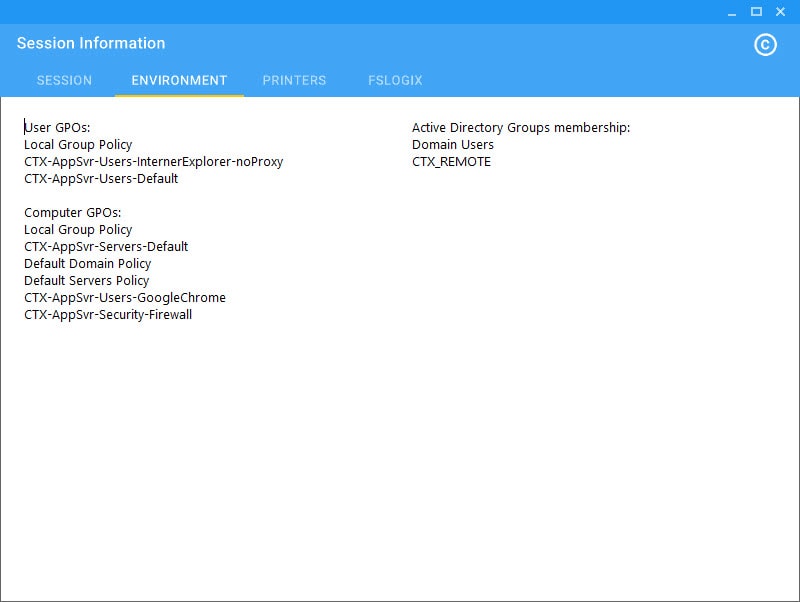
Task: Click the 'CTX-AppSvr-Security-Firewall' line
Action: click(108, 315)
